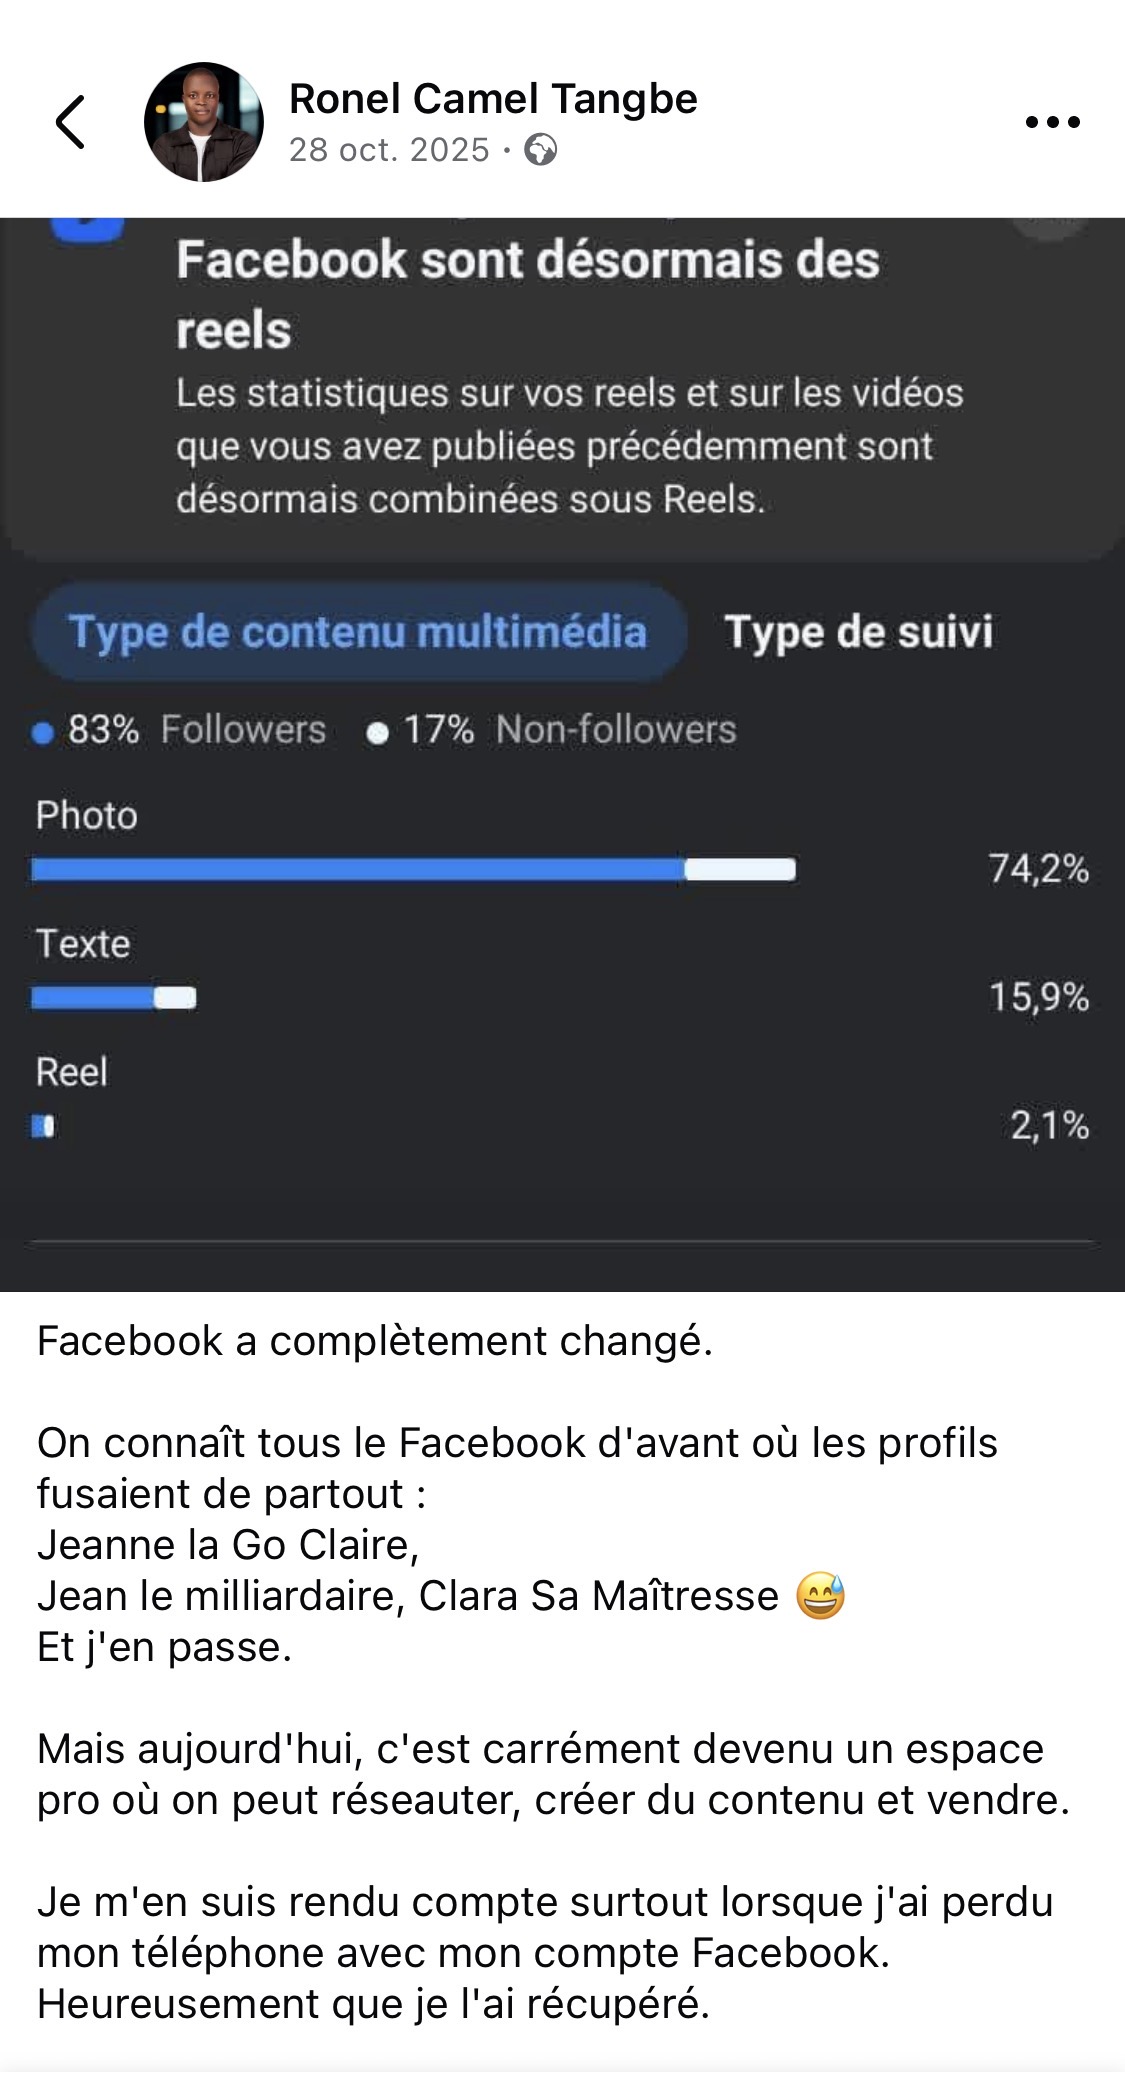Screen dimensions: 1125x2073
Task: Tap the Texte progress bar
Action: click(x=114, y=997)
